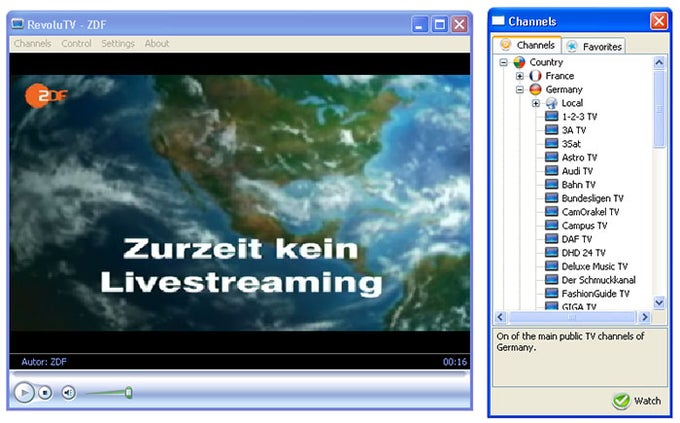Viewport: 680px width, 423px height.
Task: Click the FashionGuide TV channel icon
Action: click(551, 293)
